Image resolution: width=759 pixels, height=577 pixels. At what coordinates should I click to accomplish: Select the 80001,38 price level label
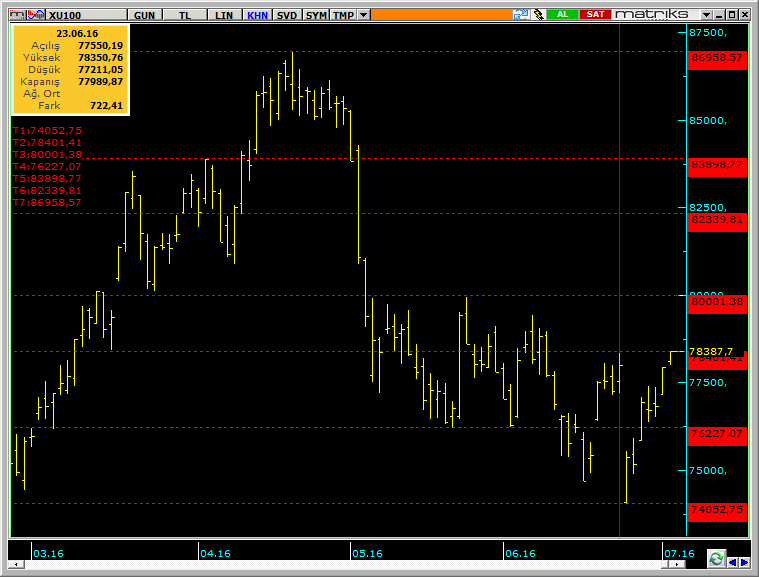pyautogui.click(x=716, y=302)
